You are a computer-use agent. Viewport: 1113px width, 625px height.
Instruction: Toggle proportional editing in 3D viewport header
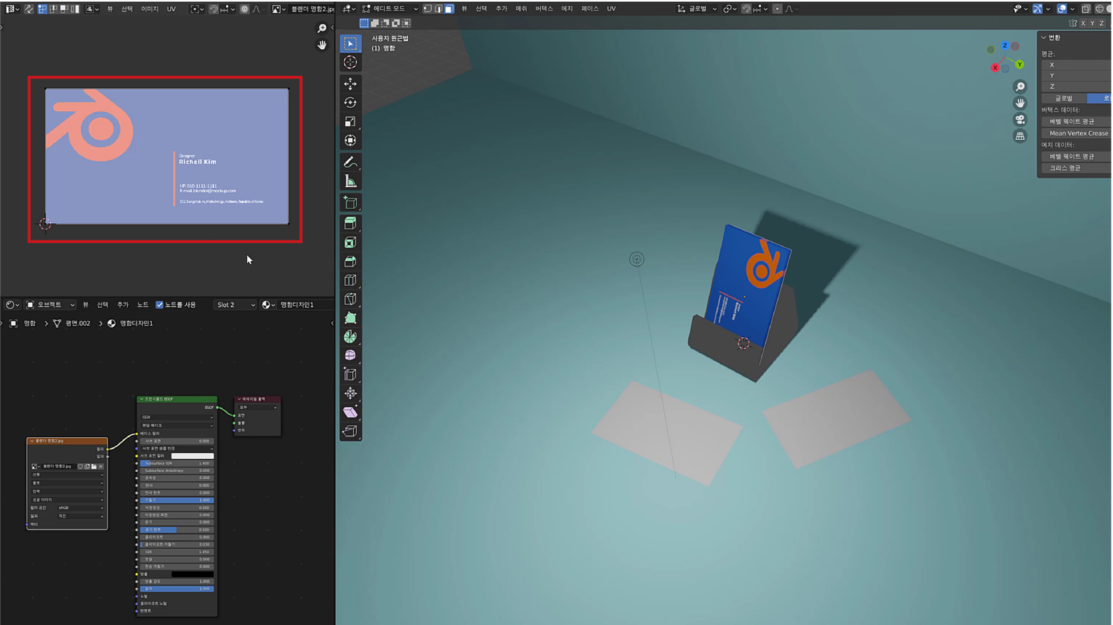coord(778,9)
